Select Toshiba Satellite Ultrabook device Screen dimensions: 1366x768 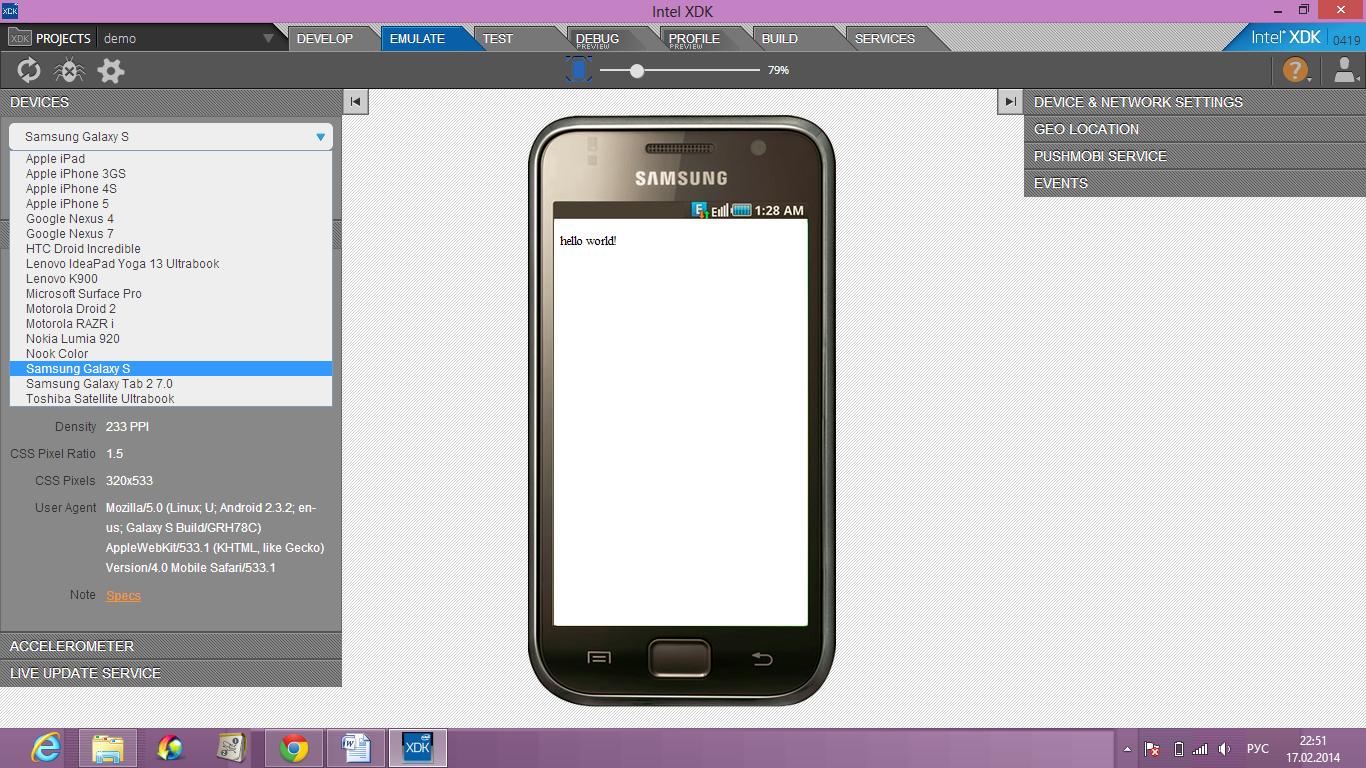171,399
